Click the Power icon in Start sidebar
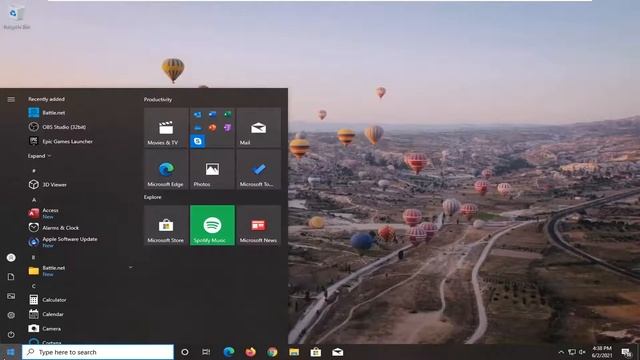The image size is (640, 360). pos(11,334)
